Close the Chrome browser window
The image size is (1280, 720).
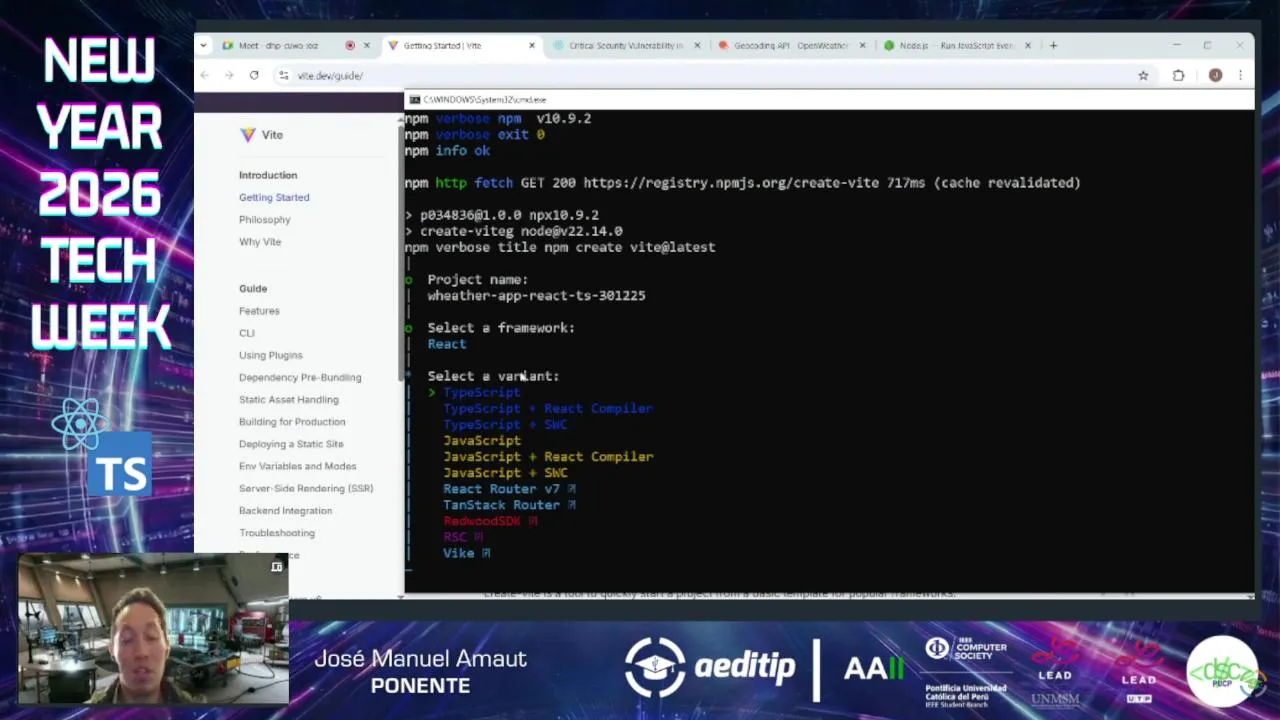pyautogui.click(x=1239, y=45)
